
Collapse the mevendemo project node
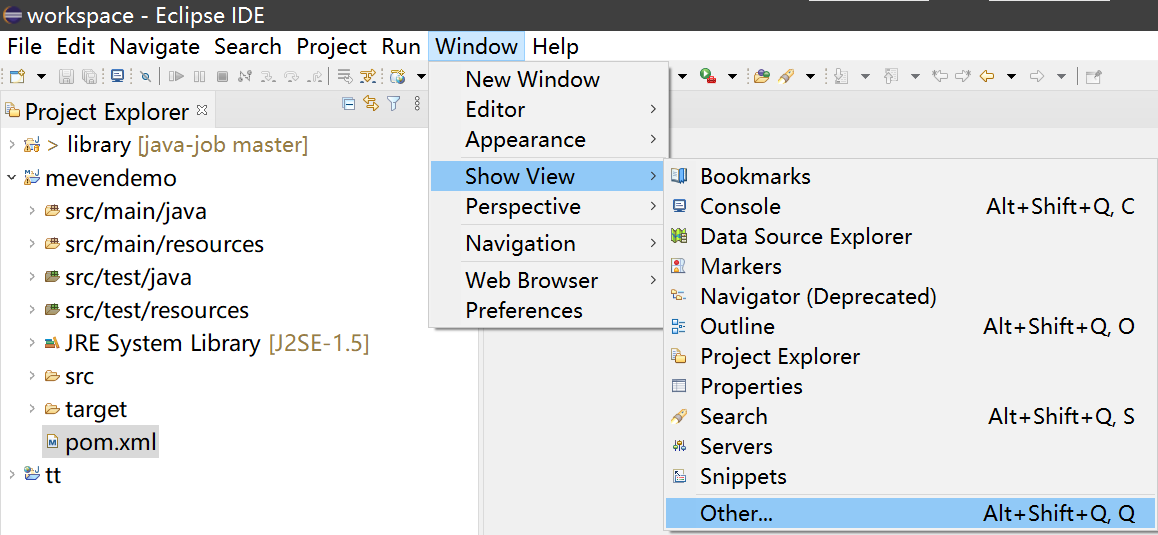point(11,178)
